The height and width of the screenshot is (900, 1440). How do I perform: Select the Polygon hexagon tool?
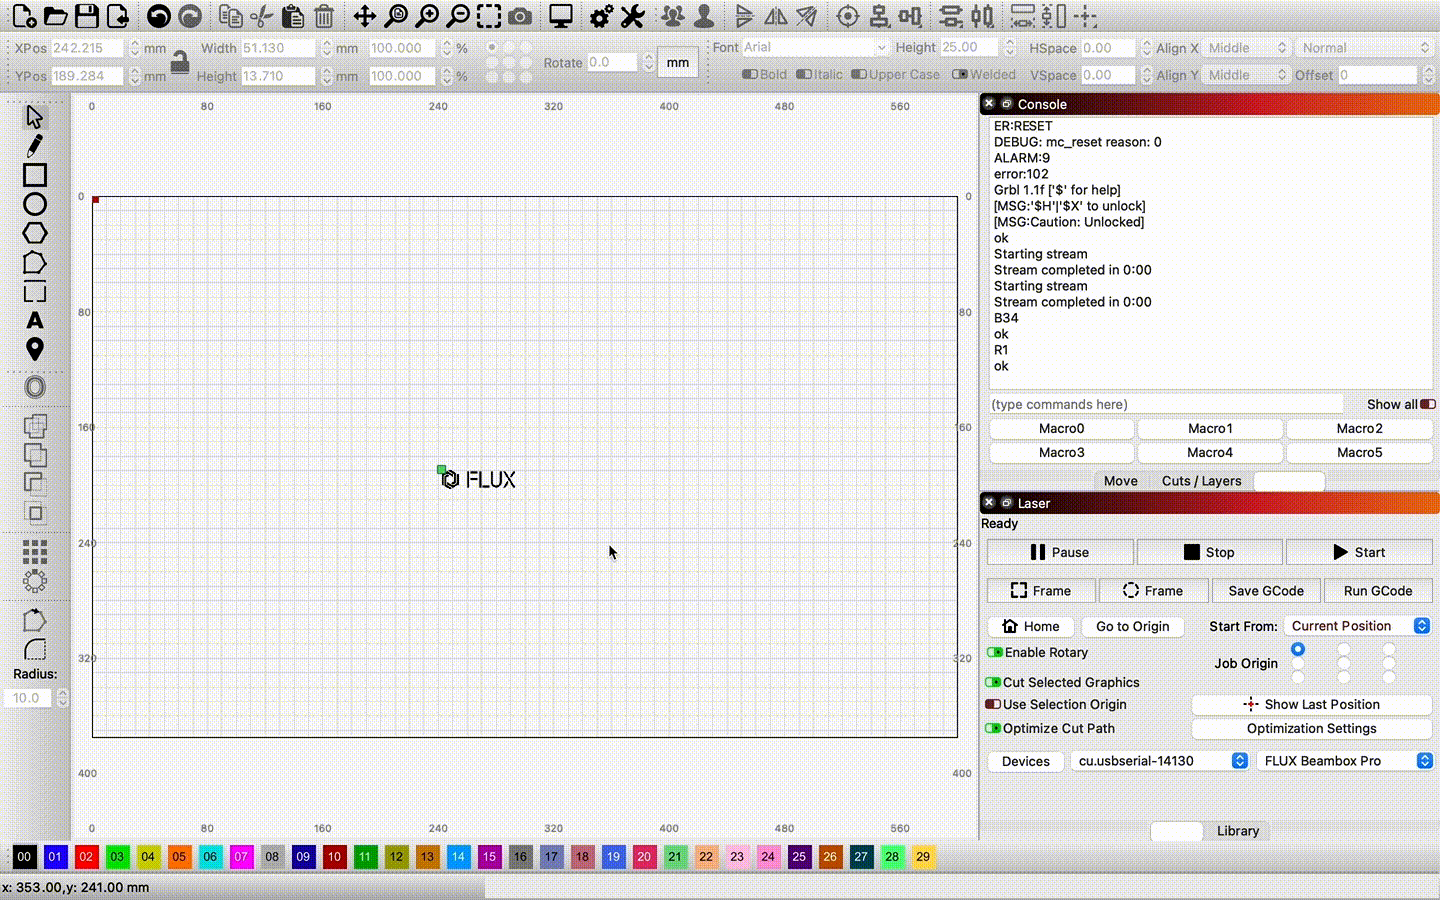click(x=34, y=233)
